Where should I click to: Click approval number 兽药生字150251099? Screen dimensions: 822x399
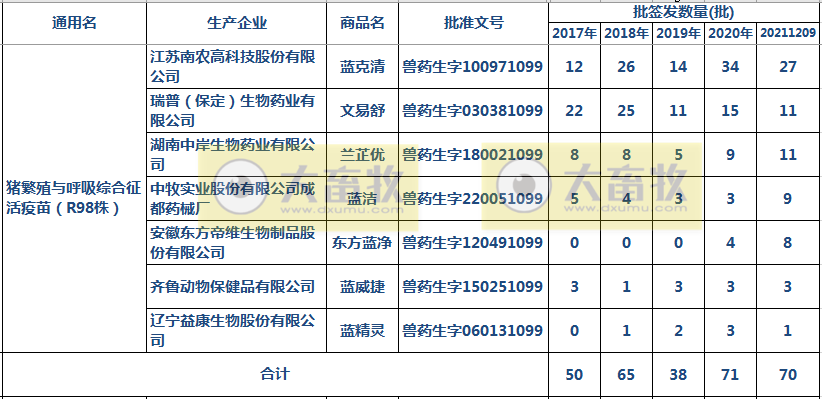tap(472, 287)
